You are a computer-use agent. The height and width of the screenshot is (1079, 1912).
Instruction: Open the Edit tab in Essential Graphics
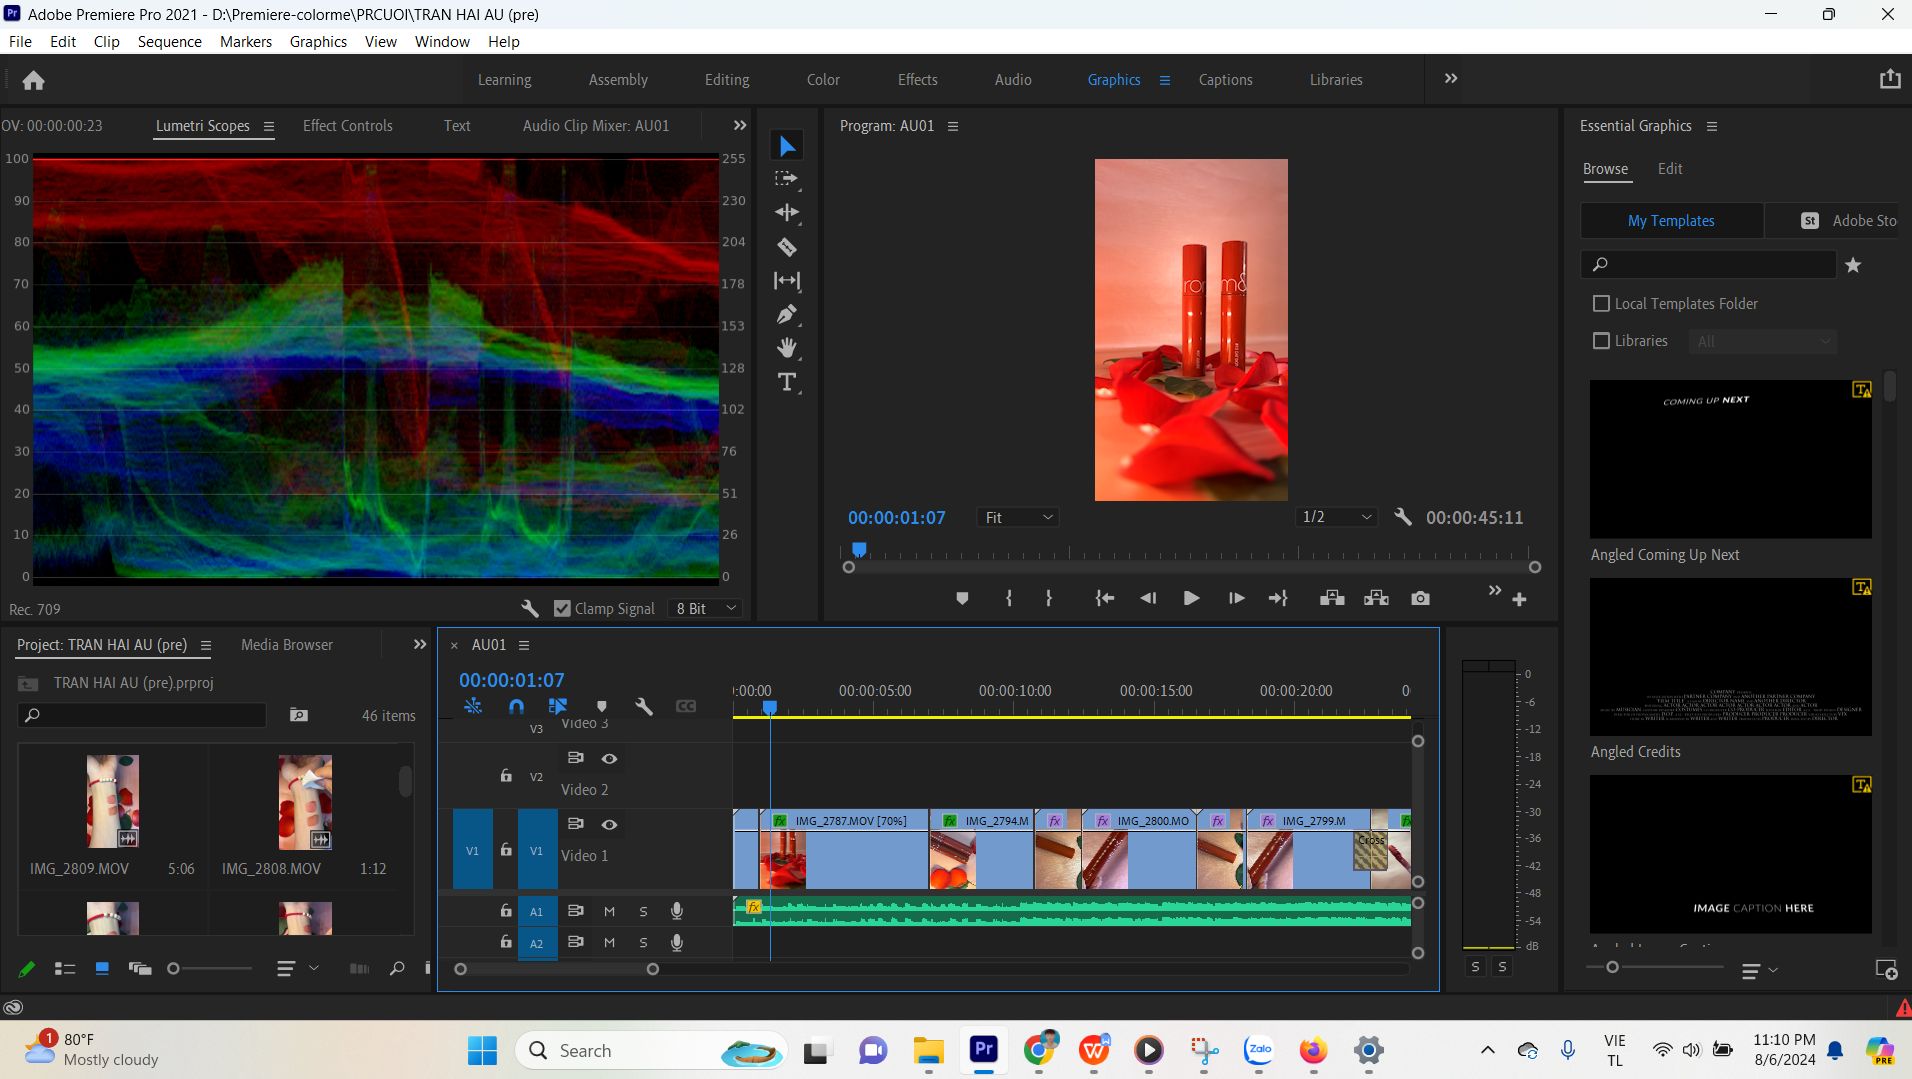coord(1670,168)
